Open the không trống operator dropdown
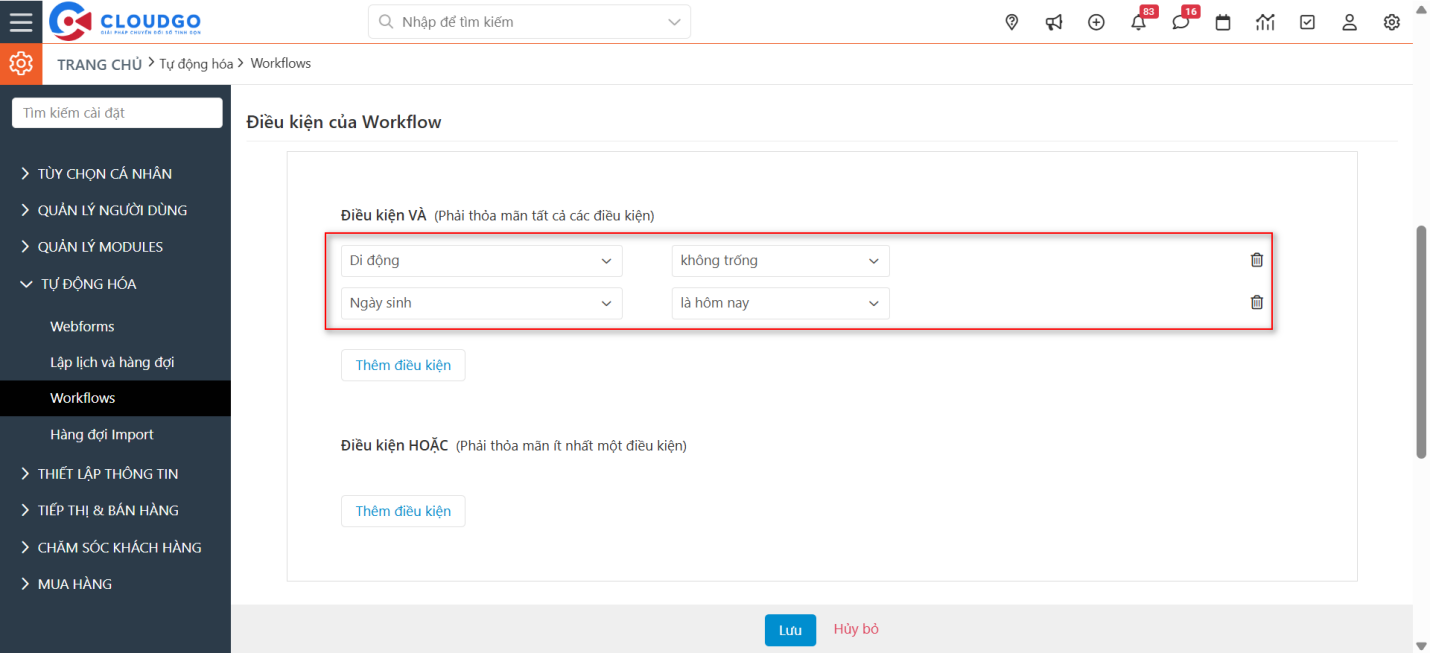This screenshot has height=653, width=1430. pyautogui.click(x=780, y=260)
